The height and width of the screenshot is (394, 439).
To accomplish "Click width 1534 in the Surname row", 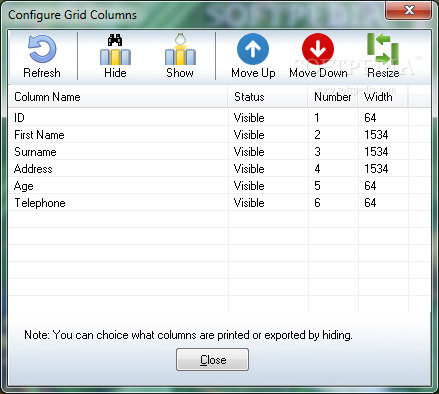I will 376,152.
